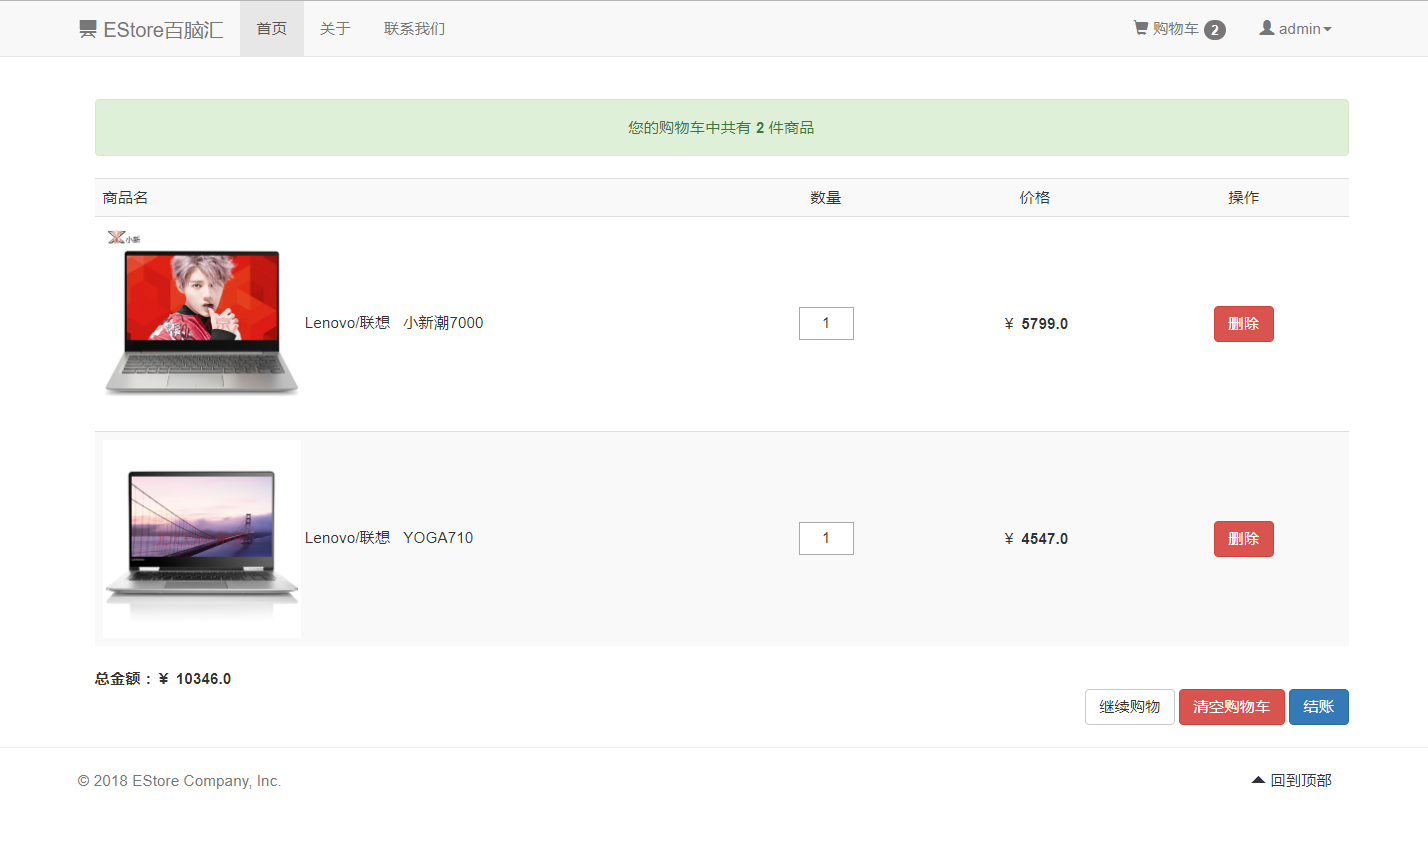Click the YOGA710 laptop thumbnail

pyautogui.click(x=202, y=539)
